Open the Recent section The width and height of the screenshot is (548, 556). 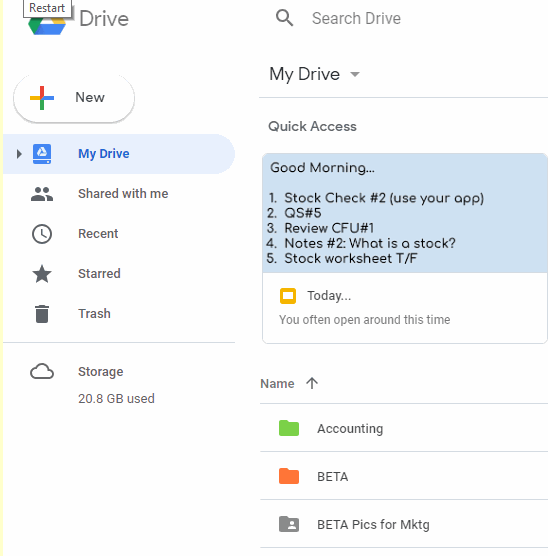click(98, 234)
